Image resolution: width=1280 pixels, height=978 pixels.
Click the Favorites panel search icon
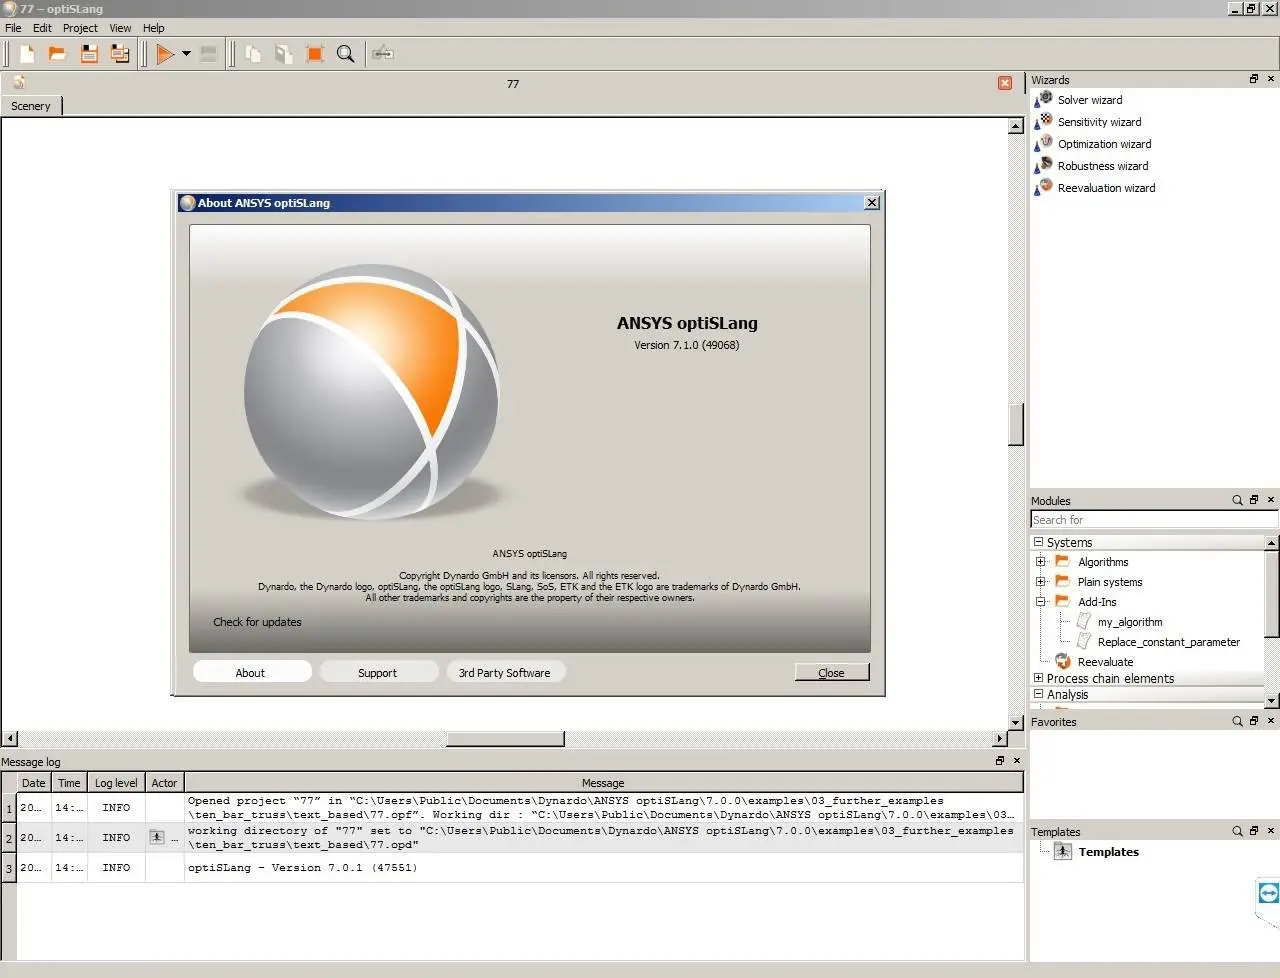point(1237,721)
